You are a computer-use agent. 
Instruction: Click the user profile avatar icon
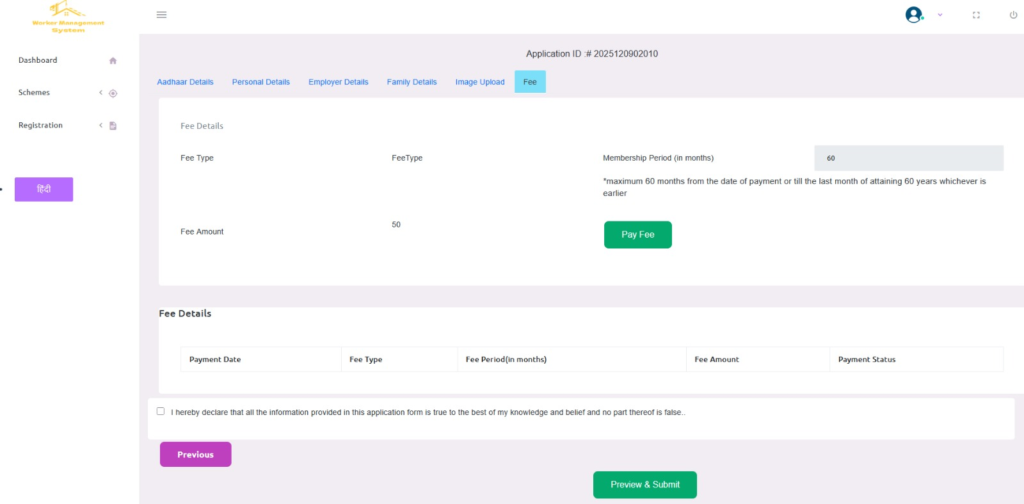coord(913,15)
